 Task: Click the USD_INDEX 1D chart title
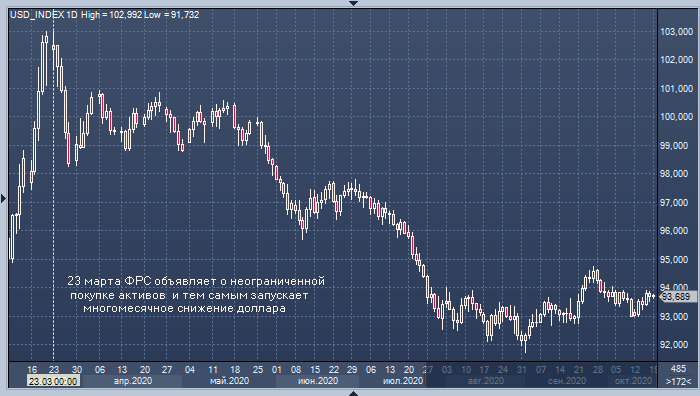pos(44,15)
